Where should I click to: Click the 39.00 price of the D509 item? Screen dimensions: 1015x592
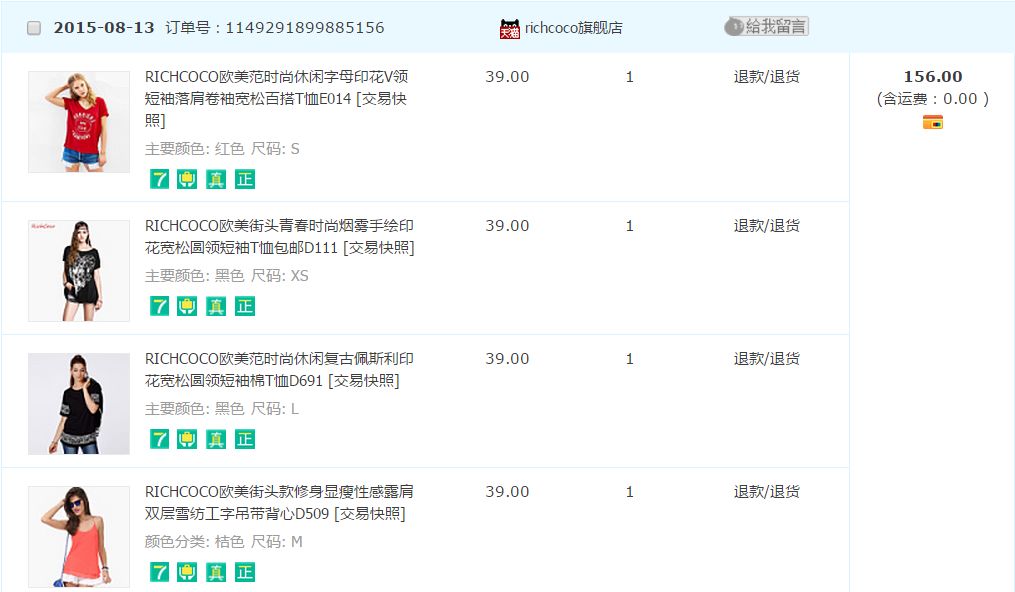coord(508,492)
